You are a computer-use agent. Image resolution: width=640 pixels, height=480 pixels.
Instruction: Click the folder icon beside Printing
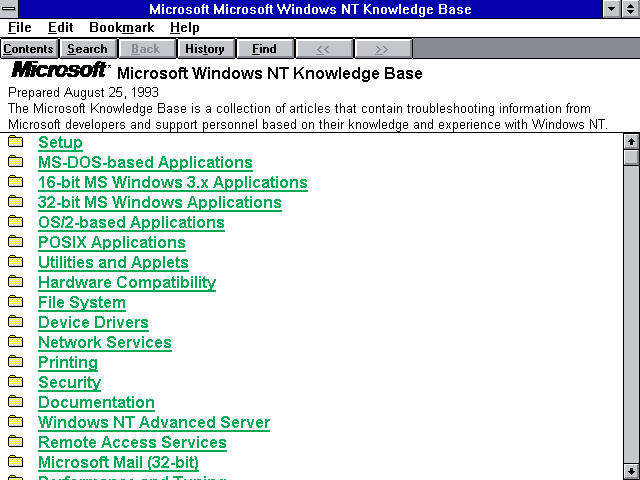[16, 361]
